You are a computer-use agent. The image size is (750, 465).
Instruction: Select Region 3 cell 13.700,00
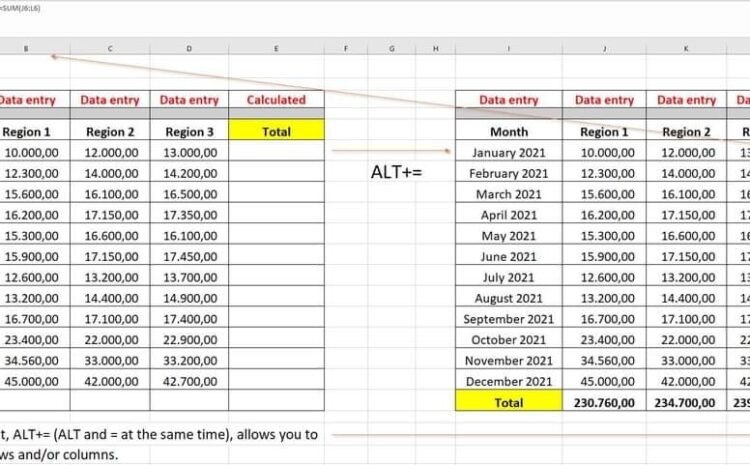[x=189, y=277]
